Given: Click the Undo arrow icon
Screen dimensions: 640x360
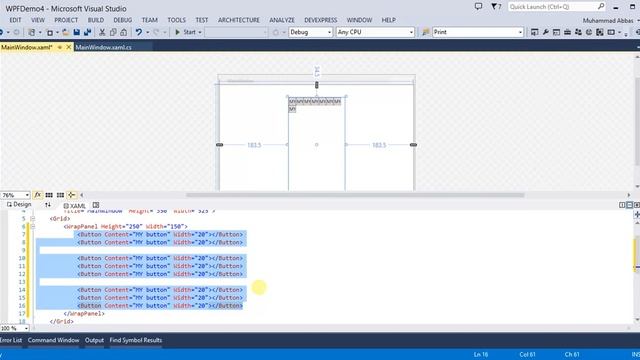Looking at the screenshot, I should [139, 32].
